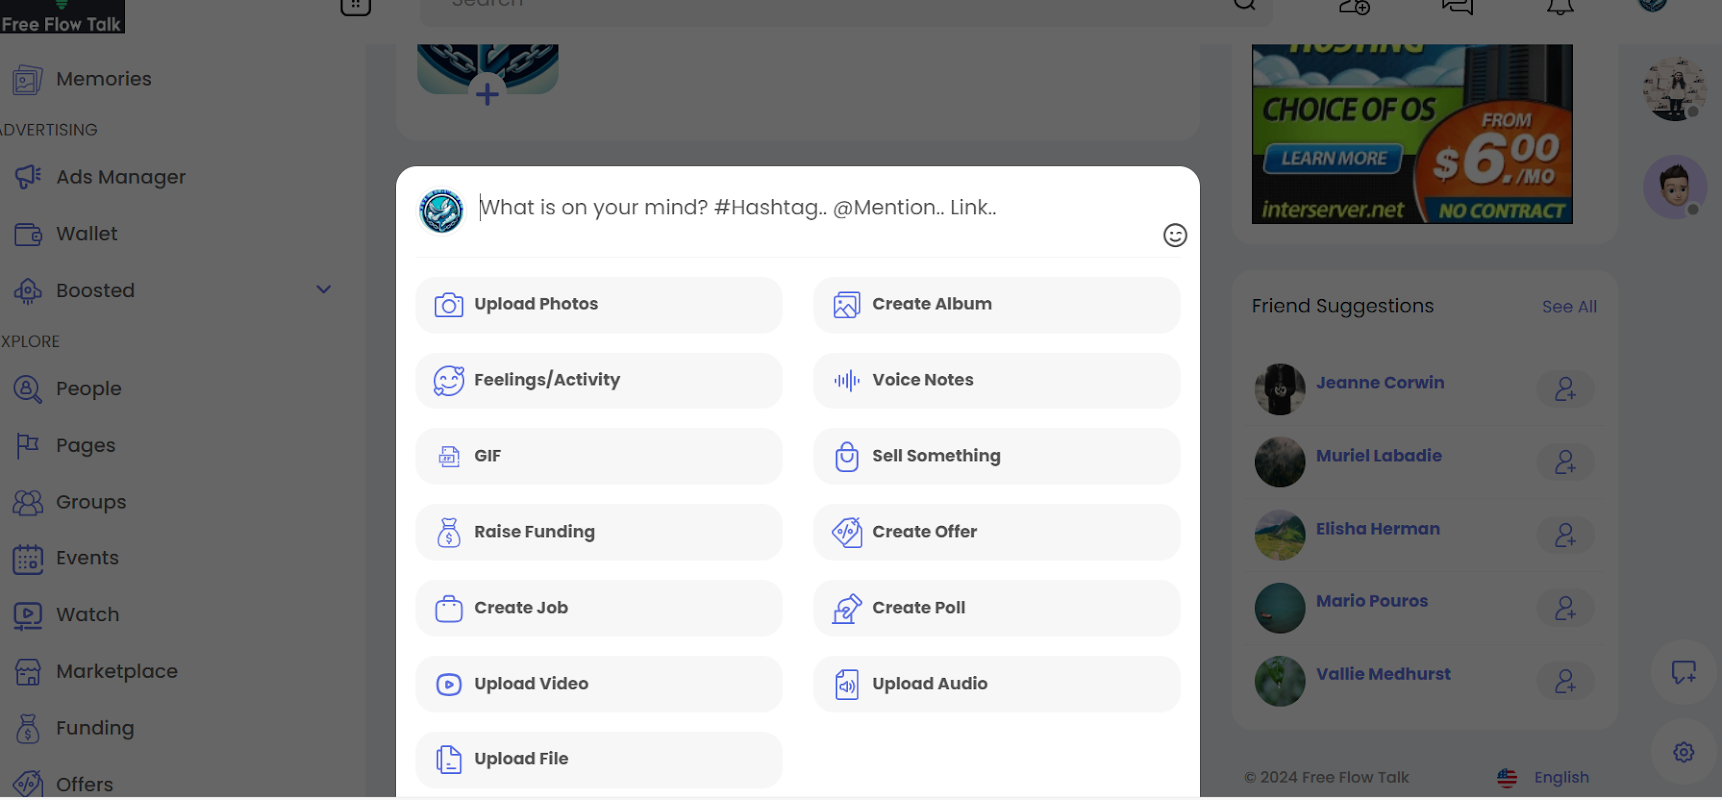Click the interserver.net advertisement banner
The height and width of the screenshot is (800, 1722).
pos(1411,134)
